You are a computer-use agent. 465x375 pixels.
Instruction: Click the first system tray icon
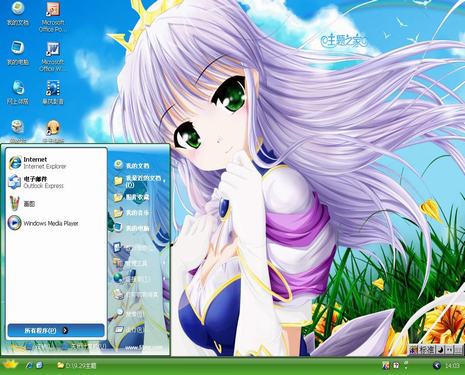[386, 366]
